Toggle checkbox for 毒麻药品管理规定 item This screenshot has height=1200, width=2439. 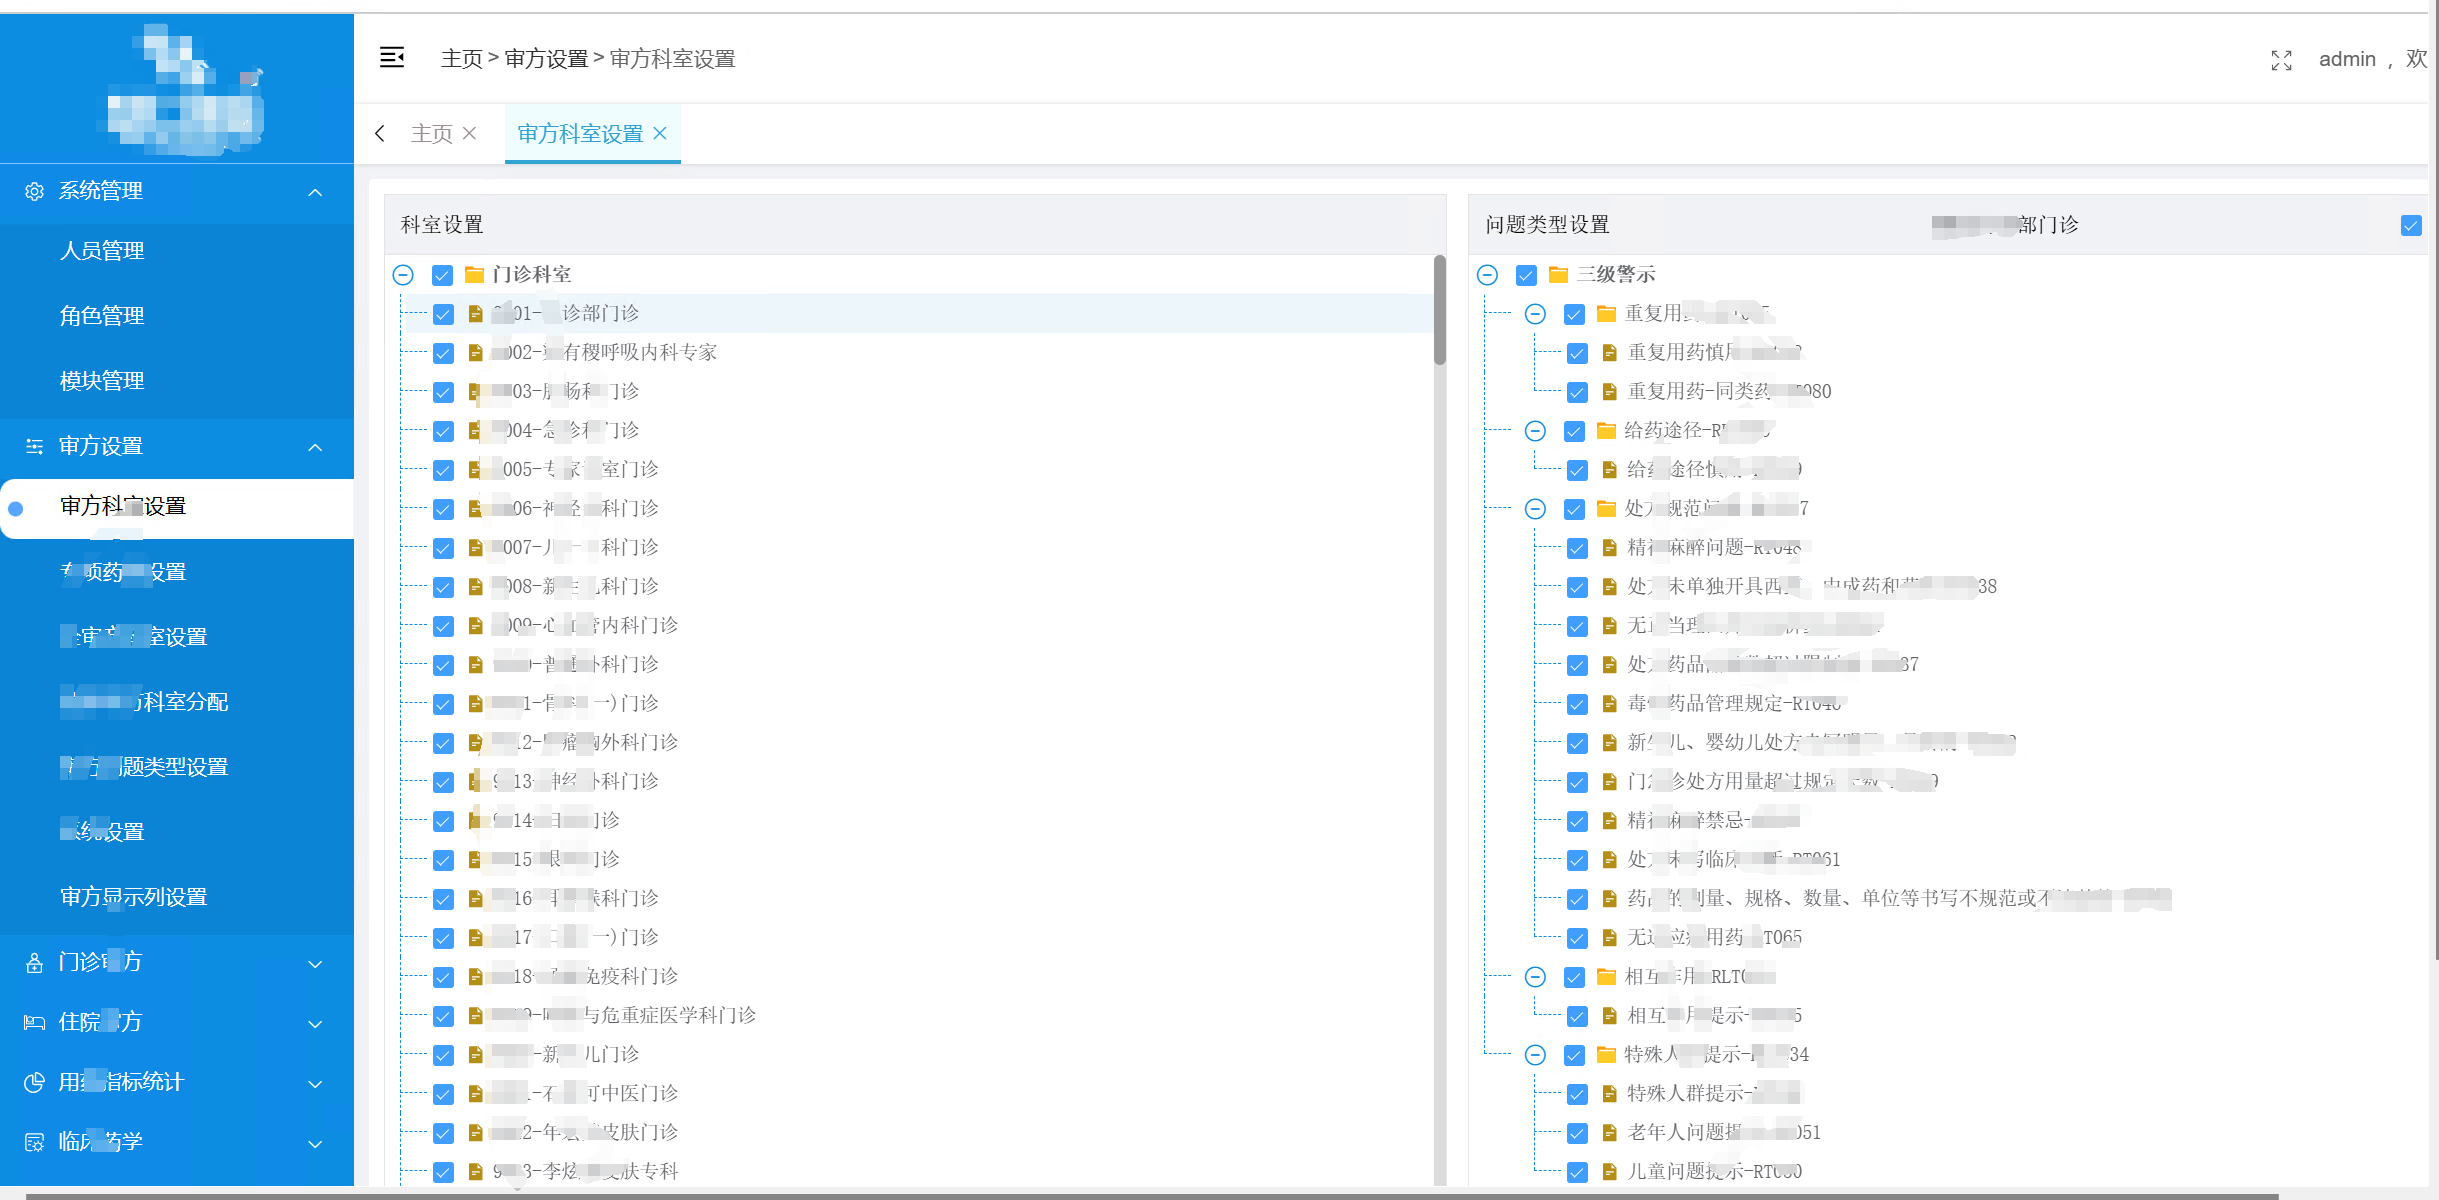[x=1577, y=704]
